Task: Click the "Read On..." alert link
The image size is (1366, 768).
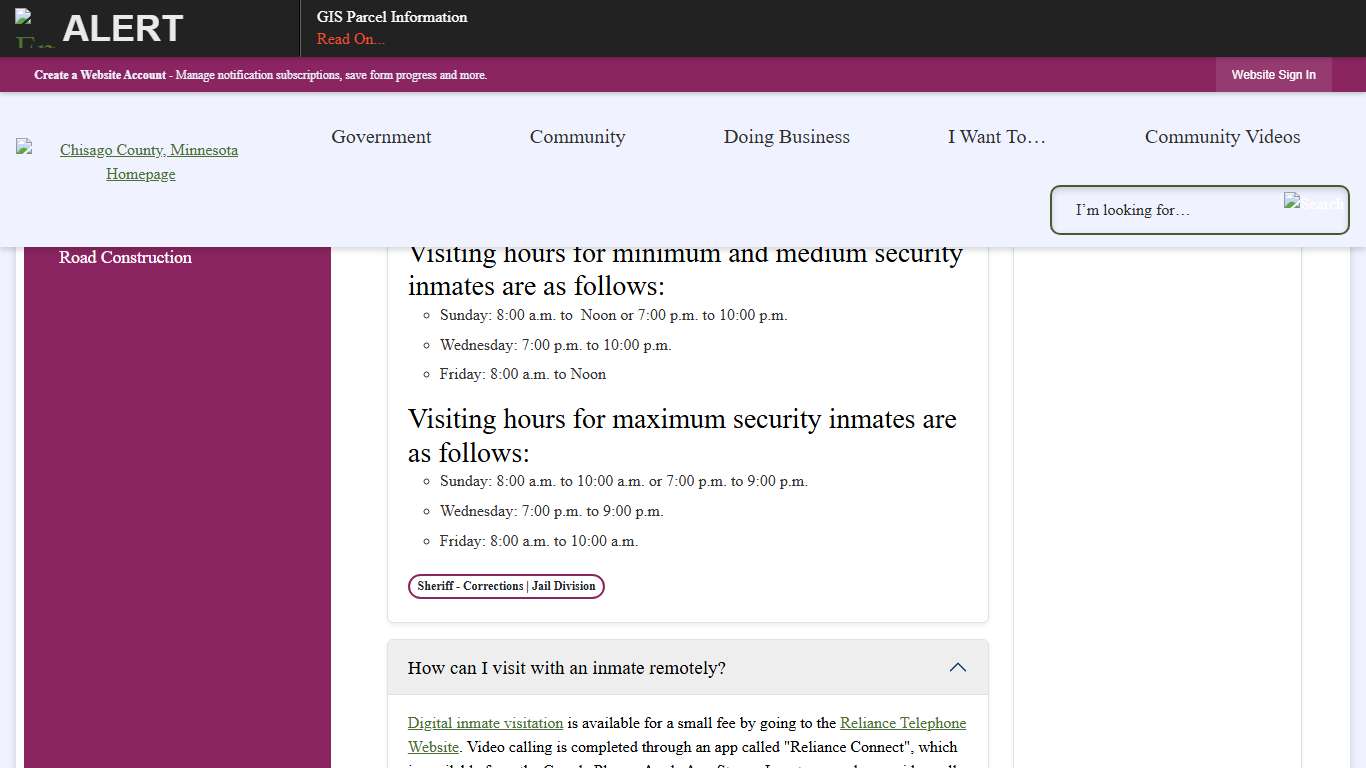Action: [350, 38]
